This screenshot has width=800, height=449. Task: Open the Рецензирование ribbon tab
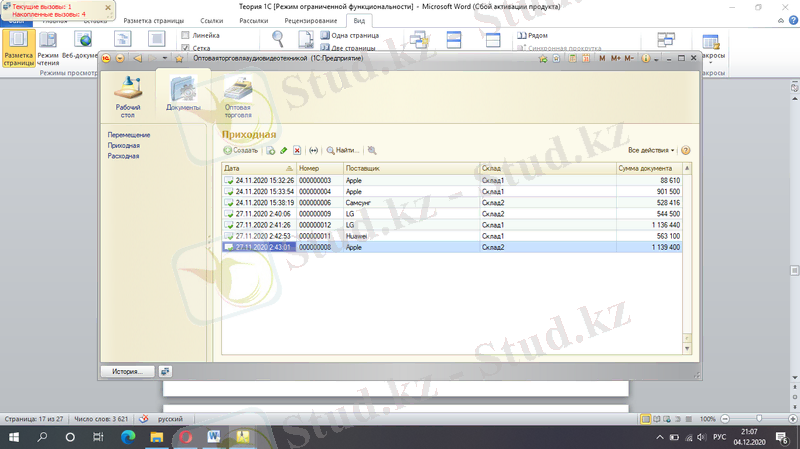click(x=311, y=21)
